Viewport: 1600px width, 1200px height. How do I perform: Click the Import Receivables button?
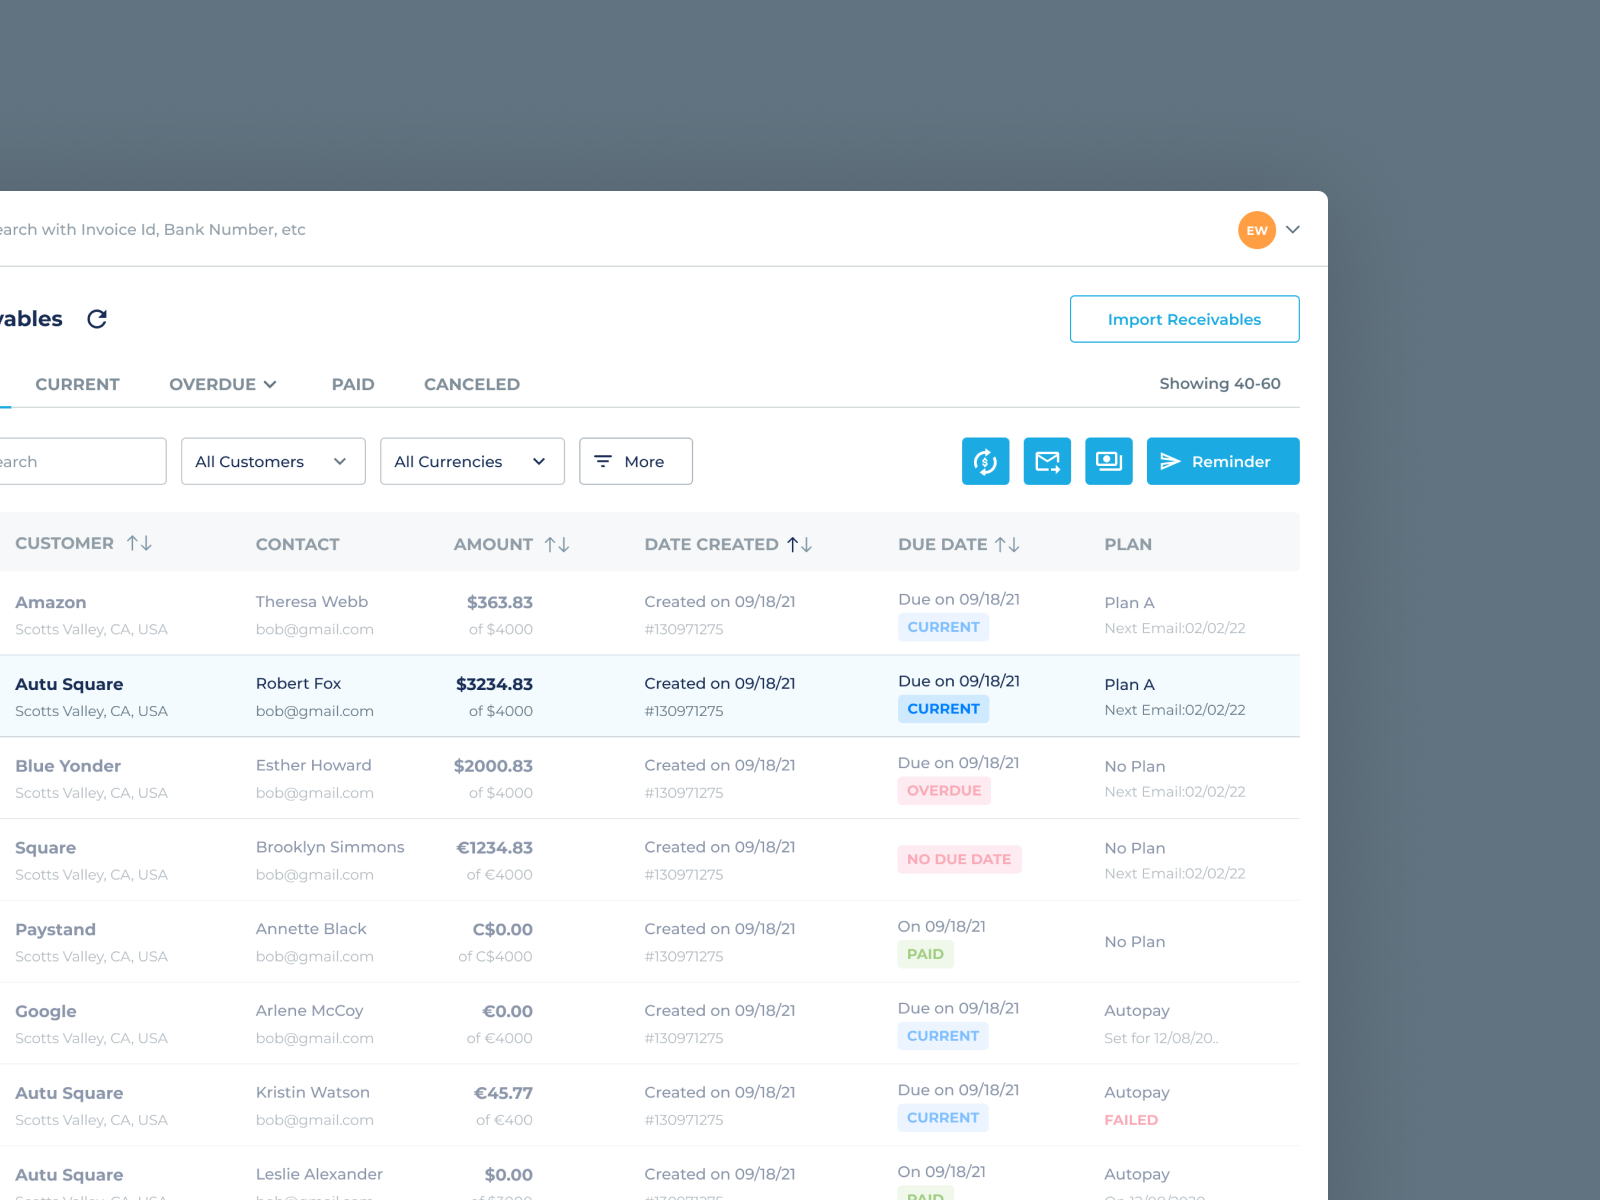point(1185,319)
